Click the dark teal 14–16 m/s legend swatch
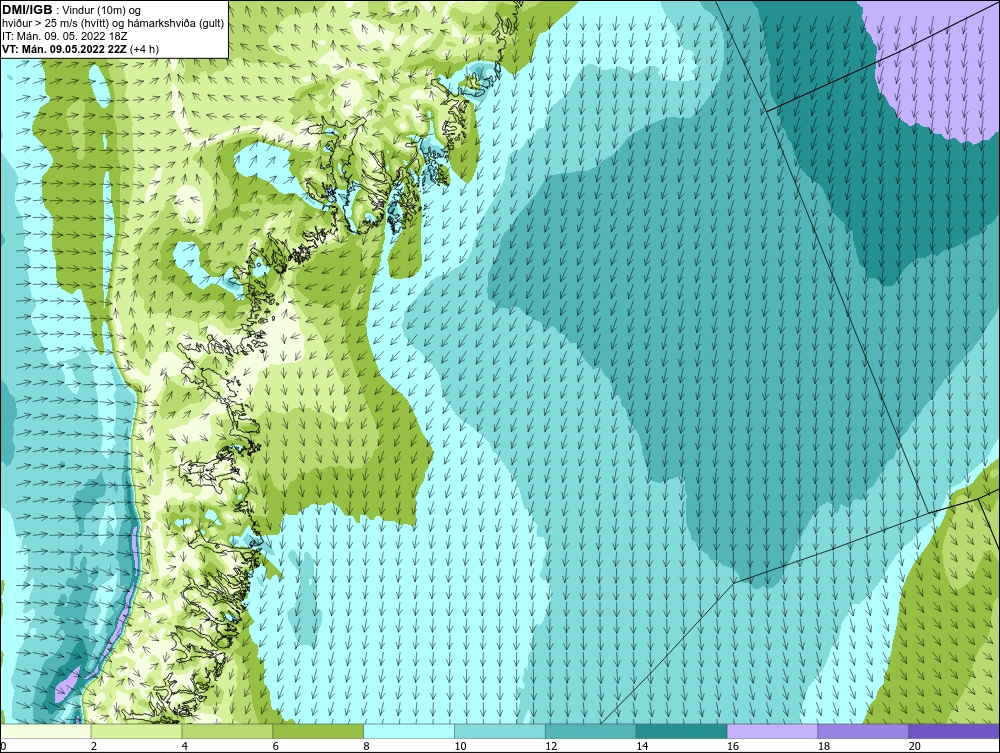The image size is (1000, 753). coord(682,731)
